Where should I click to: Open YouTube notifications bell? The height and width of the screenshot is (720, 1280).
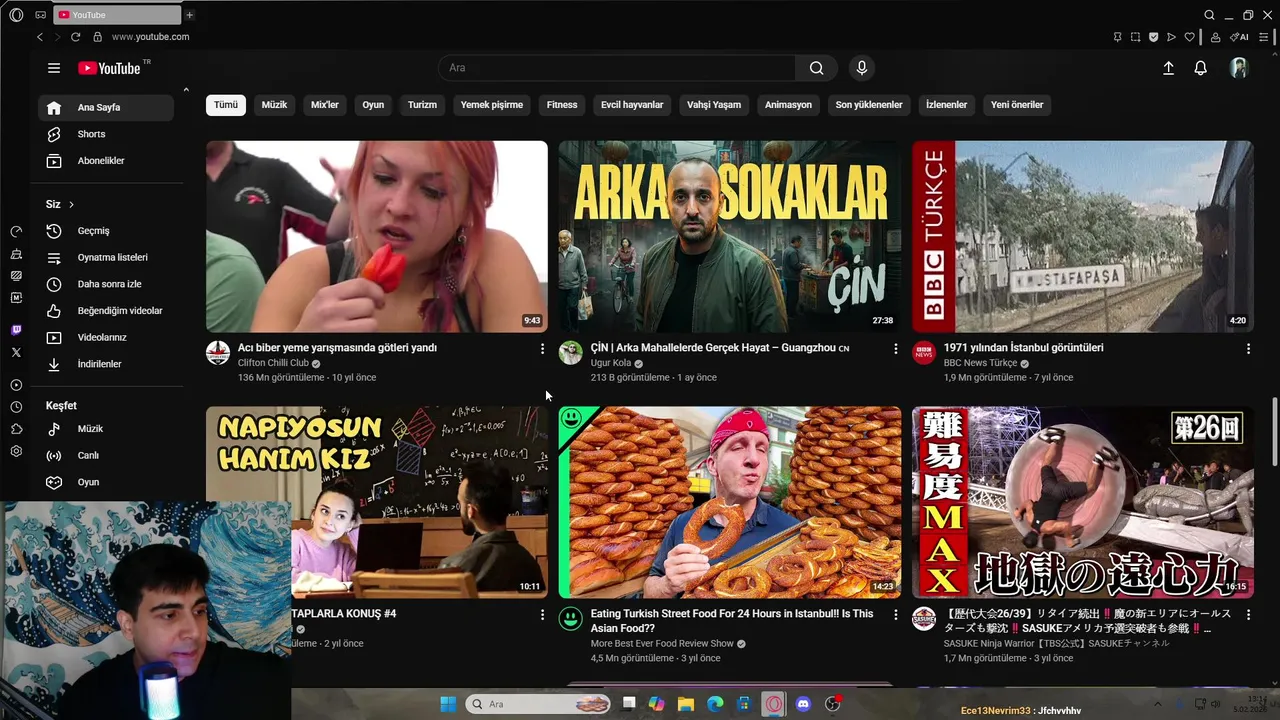1201,68
